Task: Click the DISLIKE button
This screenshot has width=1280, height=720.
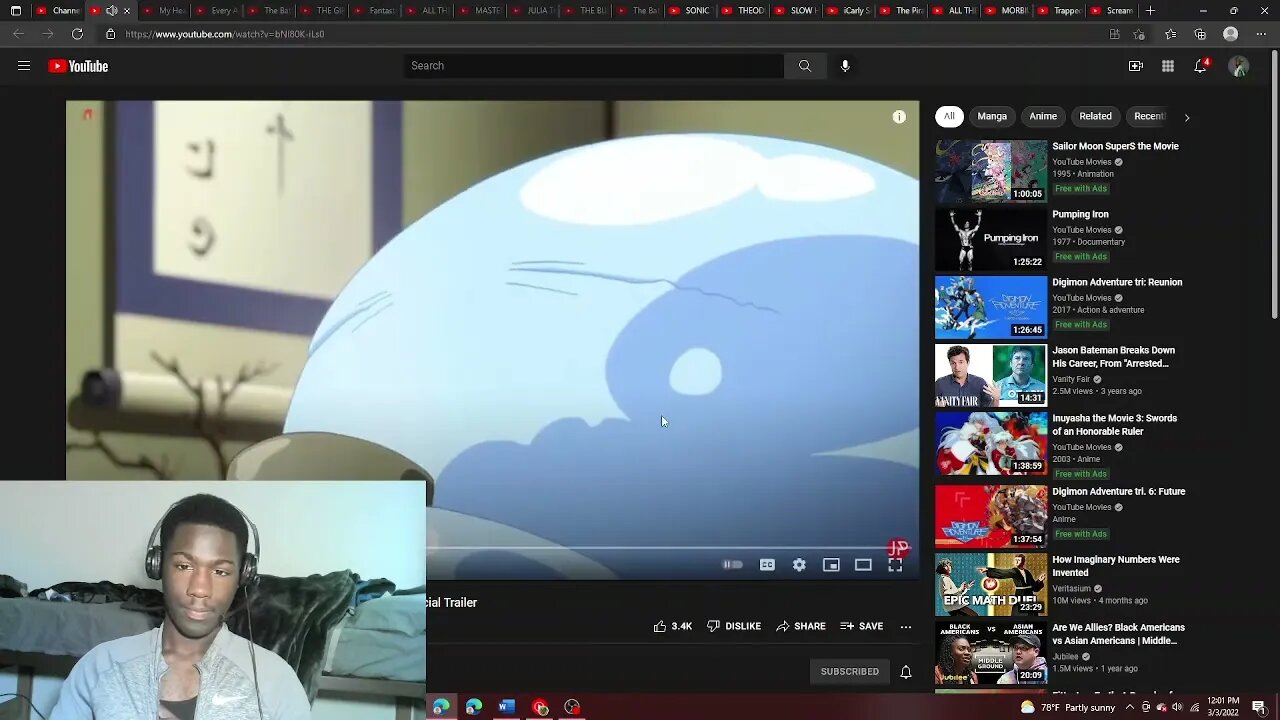Action: [x=734, y=626]
